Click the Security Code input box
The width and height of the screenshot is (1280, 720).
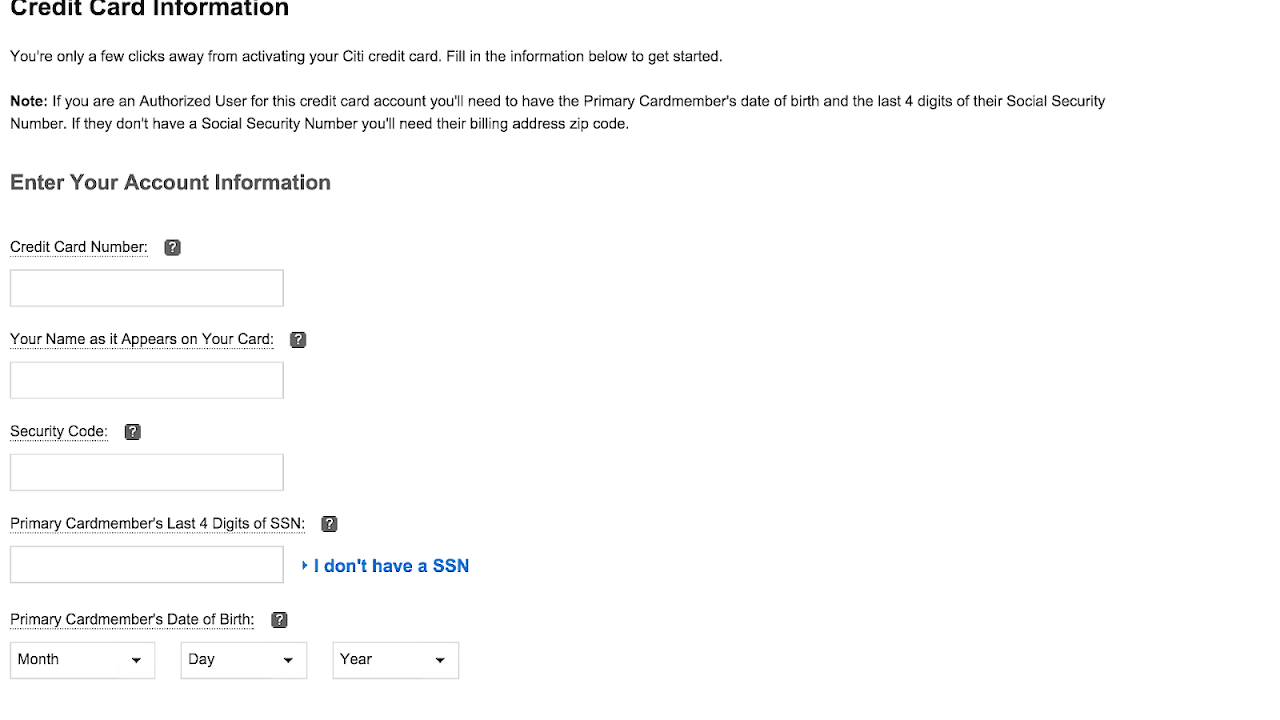tap(146, 471)
